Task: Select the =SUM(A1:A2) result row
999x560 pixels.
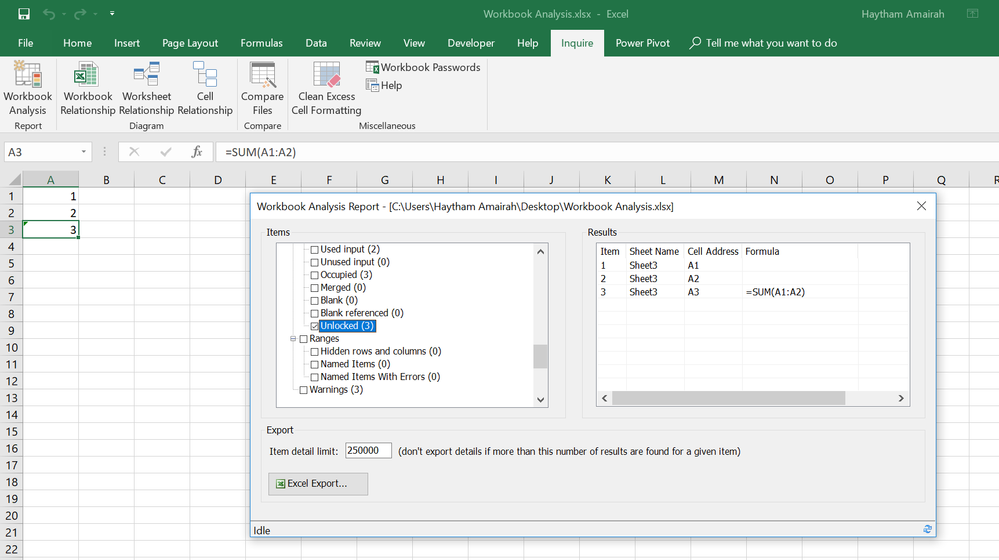Action: click(x=752, y=292)
